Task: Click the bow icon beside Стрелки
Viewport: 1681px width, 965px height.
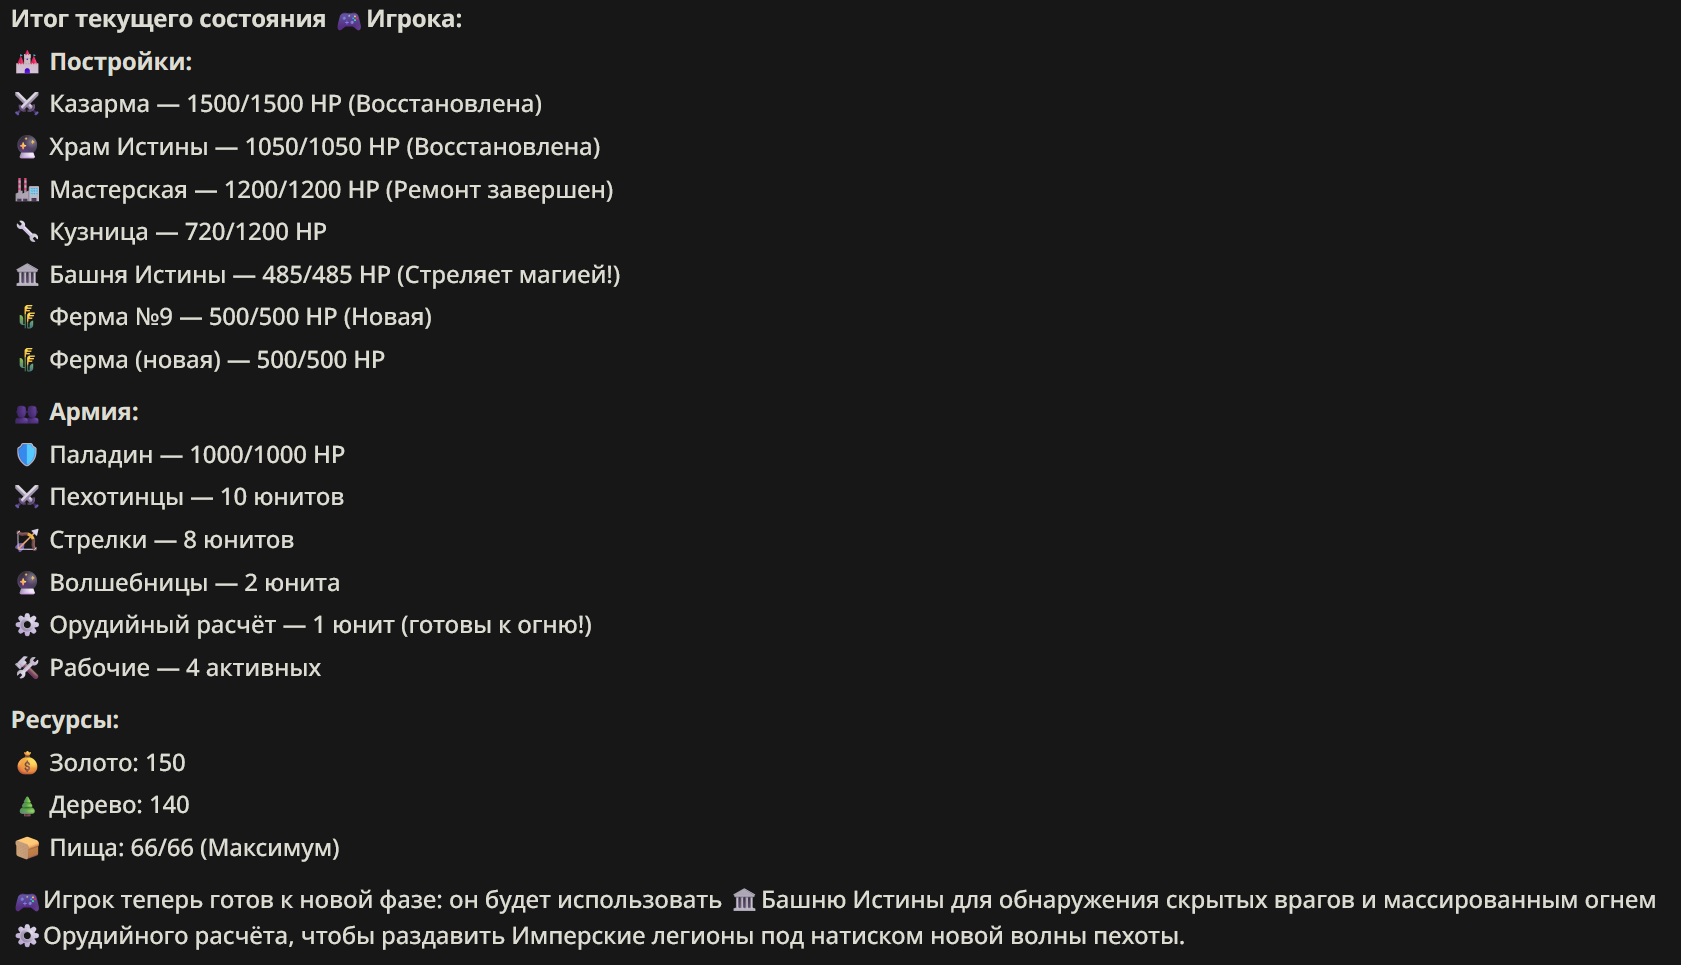Action: [27, 540]
